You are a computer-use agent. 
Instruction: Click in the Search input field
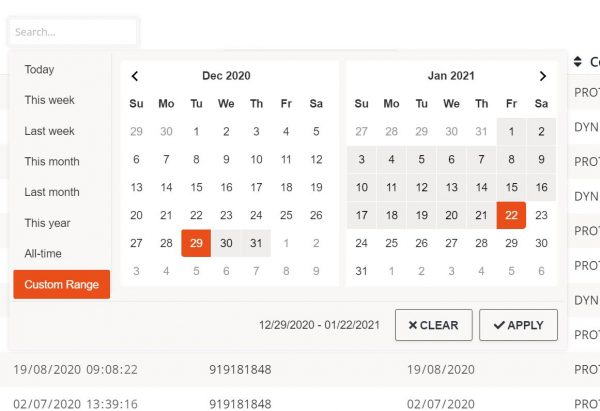click(72, 32)
